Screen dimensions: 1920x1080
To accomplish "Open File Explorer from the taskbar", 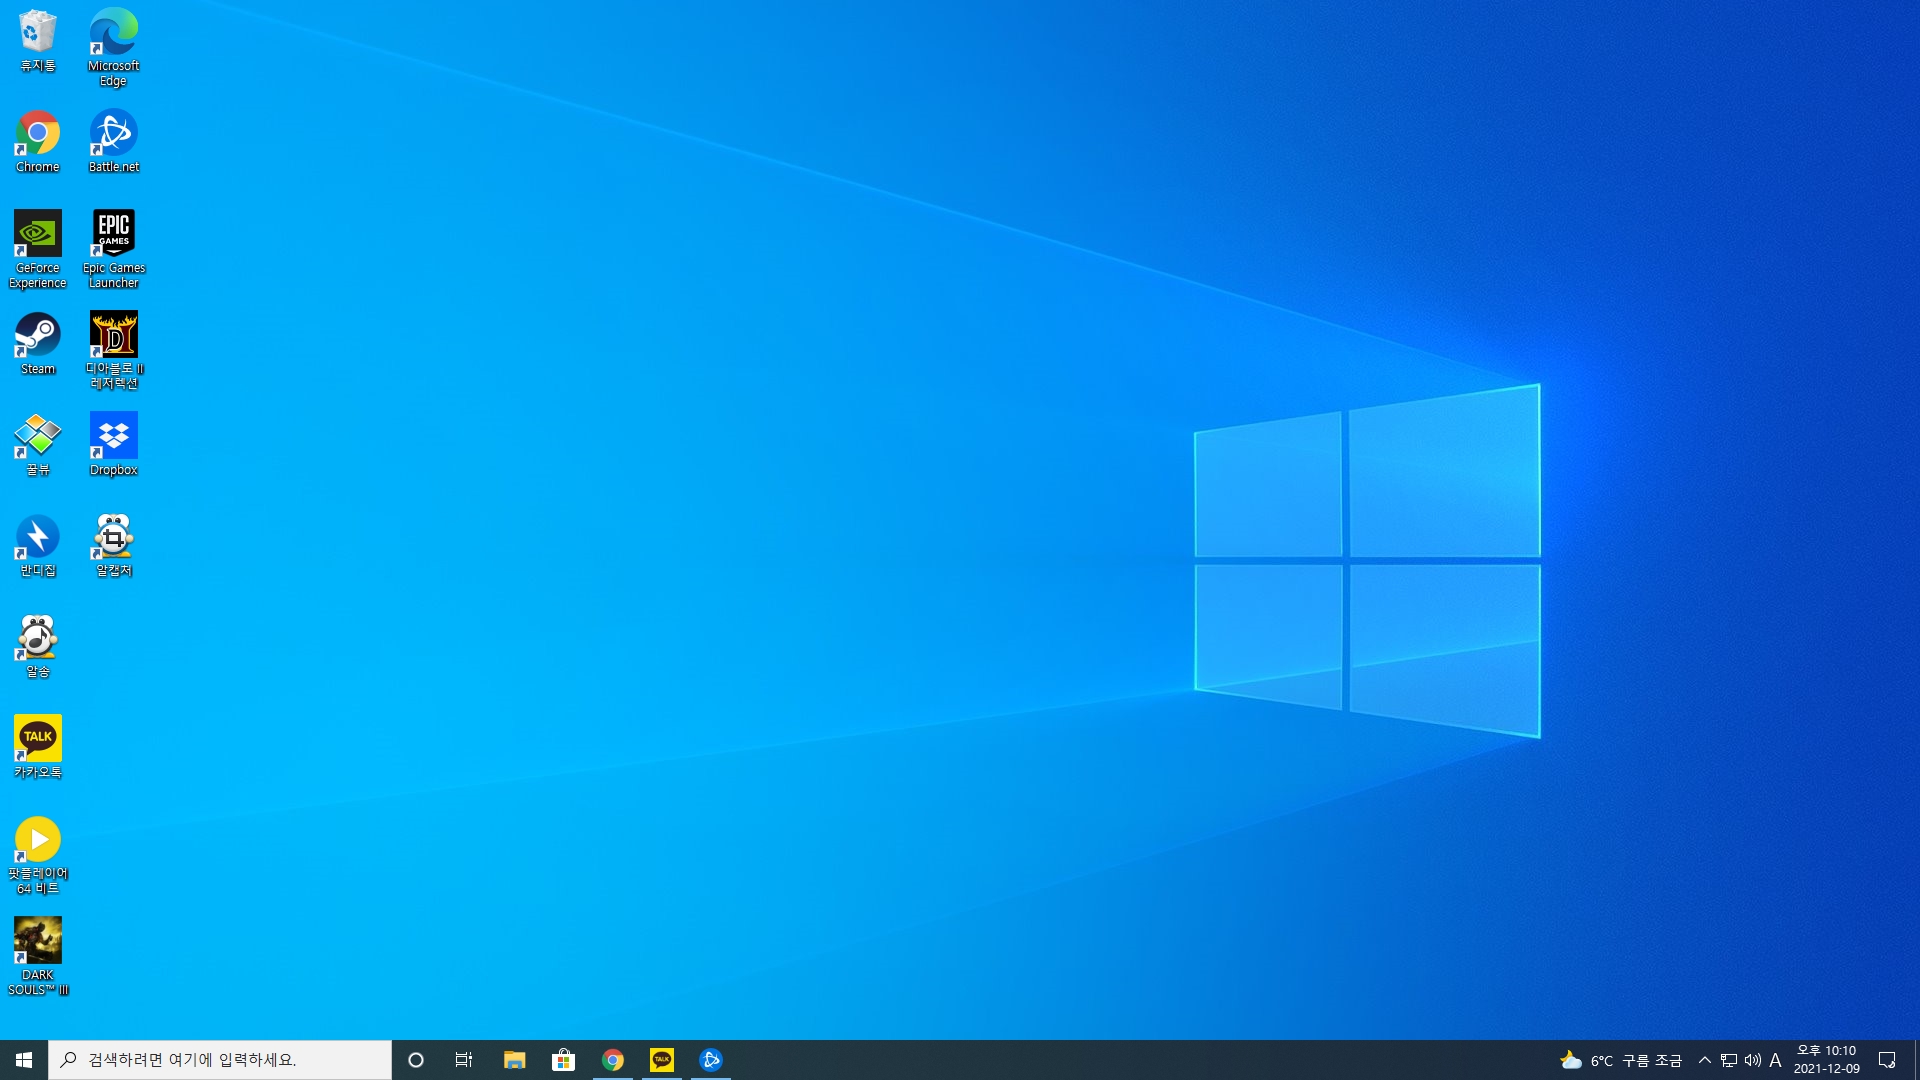I will [x=514, y=1060].
